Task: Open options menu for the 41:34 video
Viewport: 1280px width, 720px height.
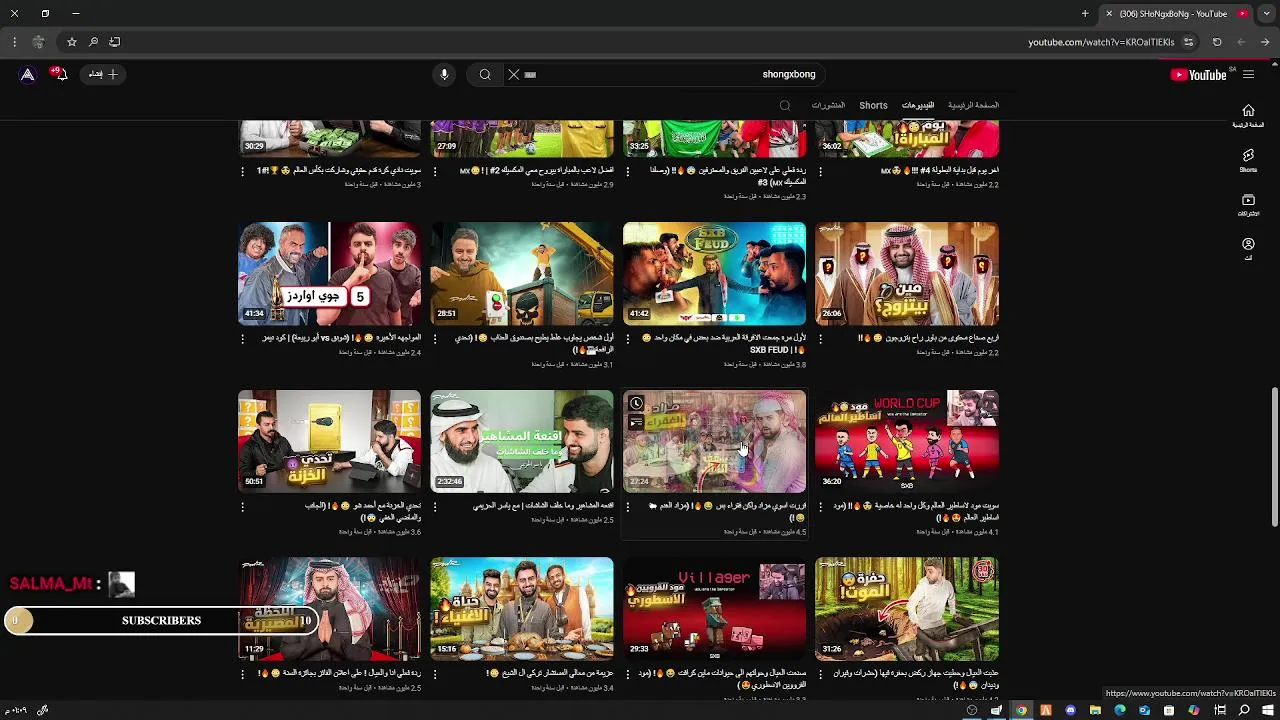Action: (242, 339)
